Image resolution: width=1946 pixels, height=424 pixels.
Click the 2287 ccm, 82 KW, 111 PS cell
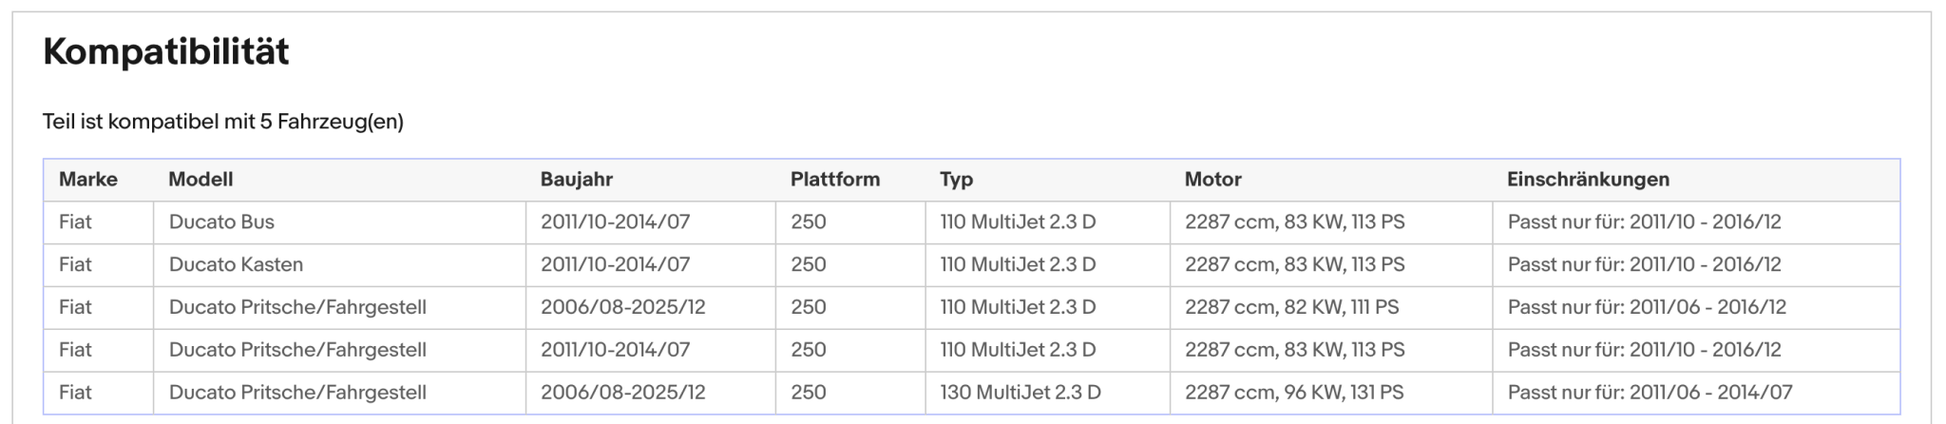click(x=1332, y=308)
